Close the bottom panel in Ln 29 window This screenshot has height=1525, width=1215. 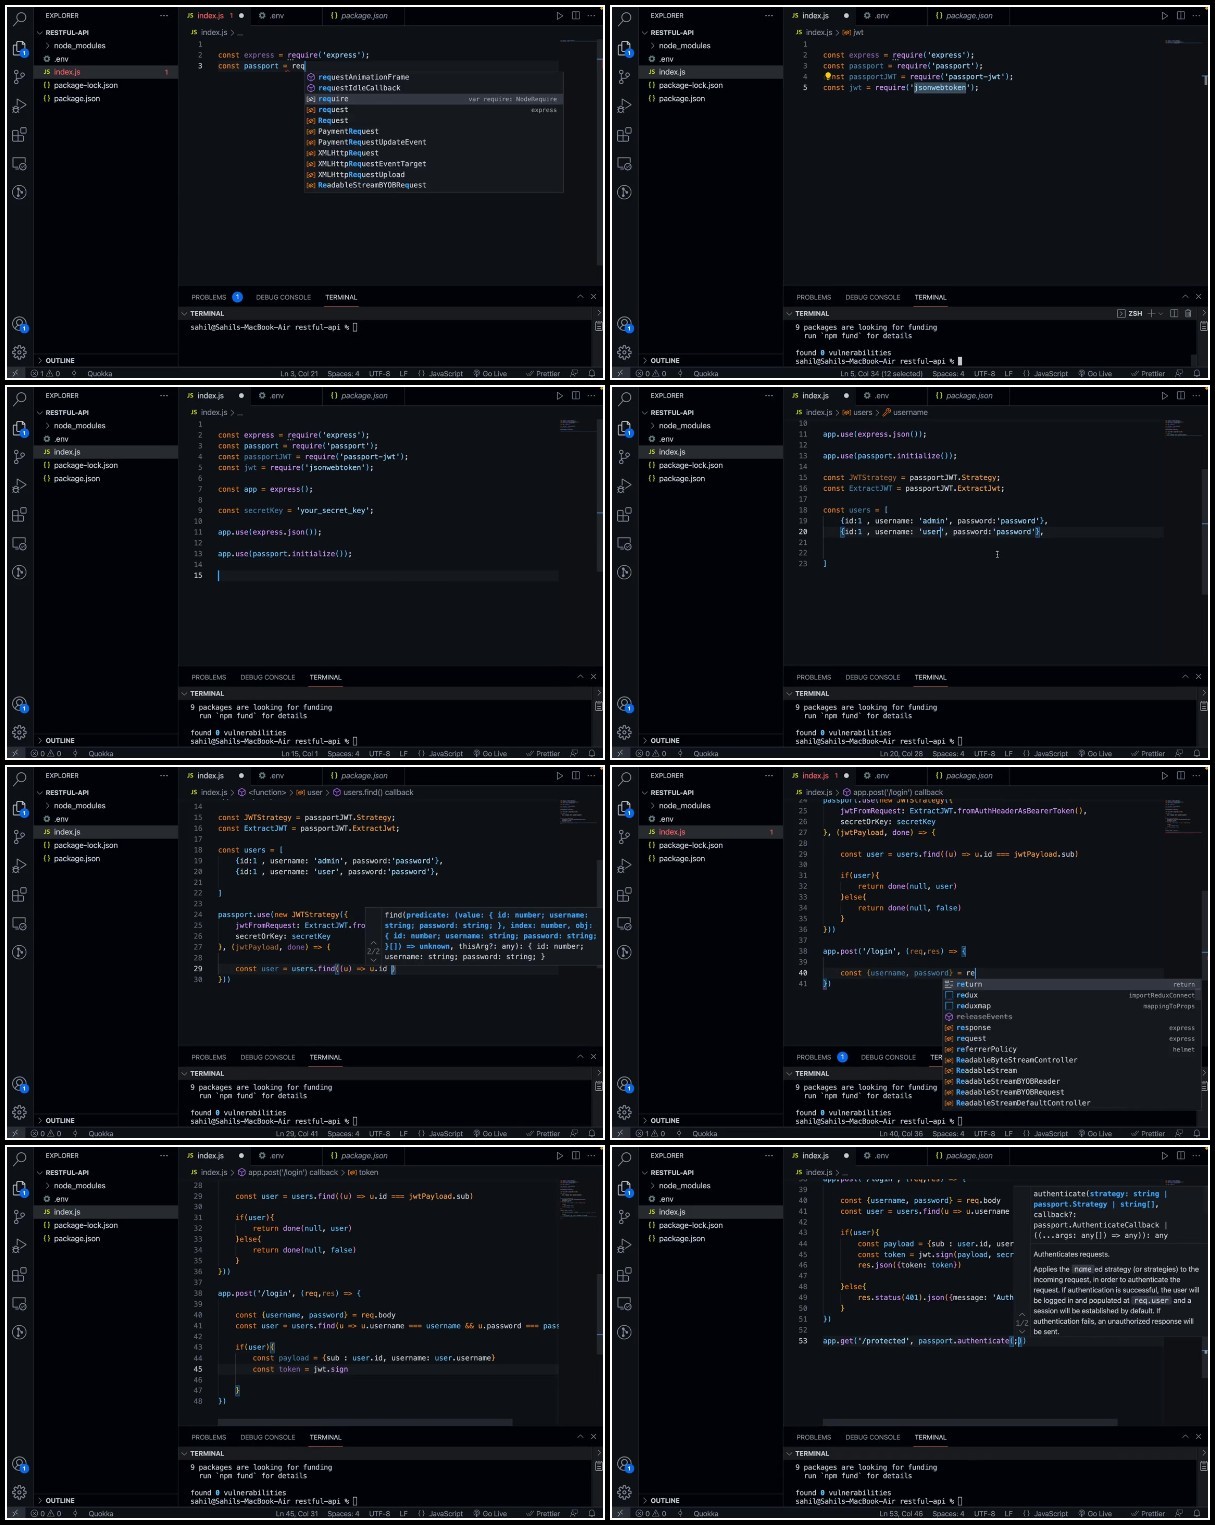pyautogui.click(x=593, y=1056)
